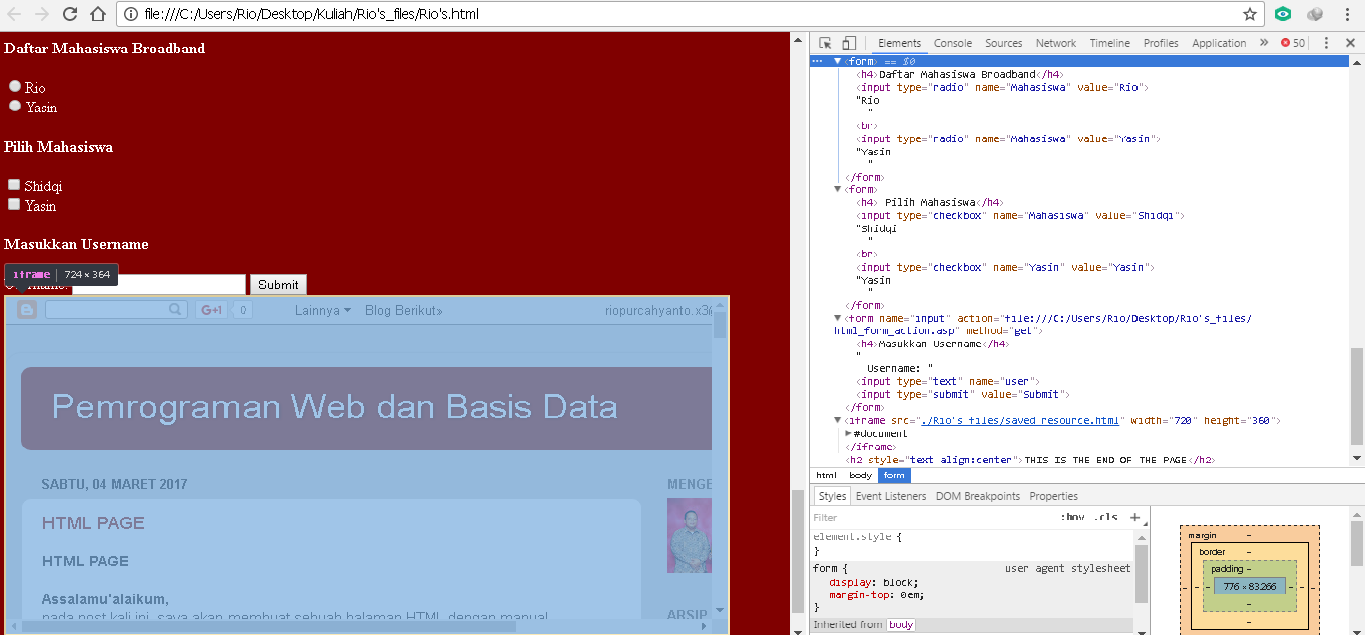This screenshot has height=635, width=1365.
Task: Open the Timeline tab
Action: [1110, 43]
